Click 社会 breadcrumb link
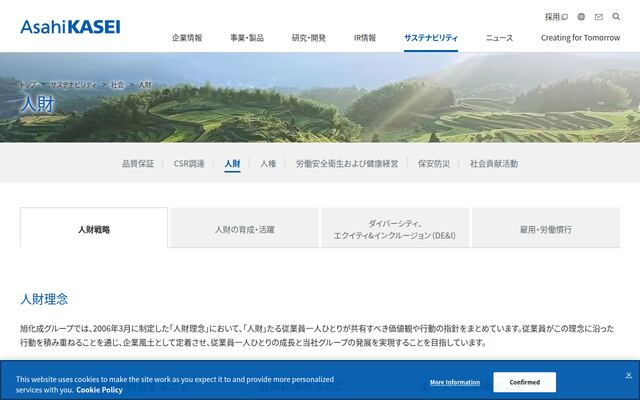640x400 pixels. coord(117,85)
